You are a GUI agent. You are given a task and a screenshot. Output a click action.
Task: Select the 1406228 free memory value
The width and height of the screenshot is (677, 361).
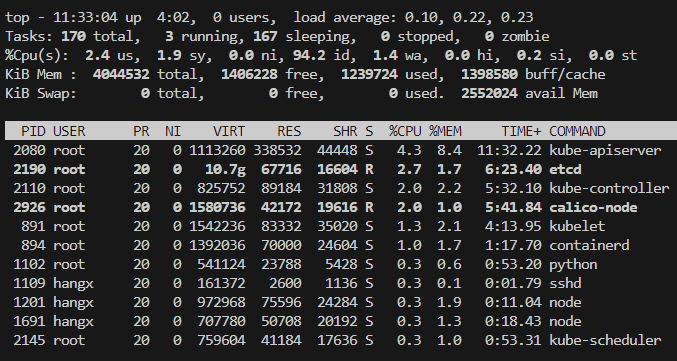(249, 74)
